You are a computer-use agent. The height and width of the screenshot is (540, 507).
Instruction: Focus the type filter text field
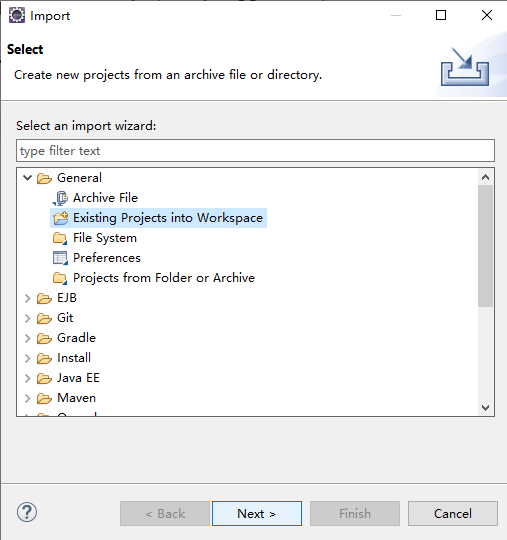point(256,151)
